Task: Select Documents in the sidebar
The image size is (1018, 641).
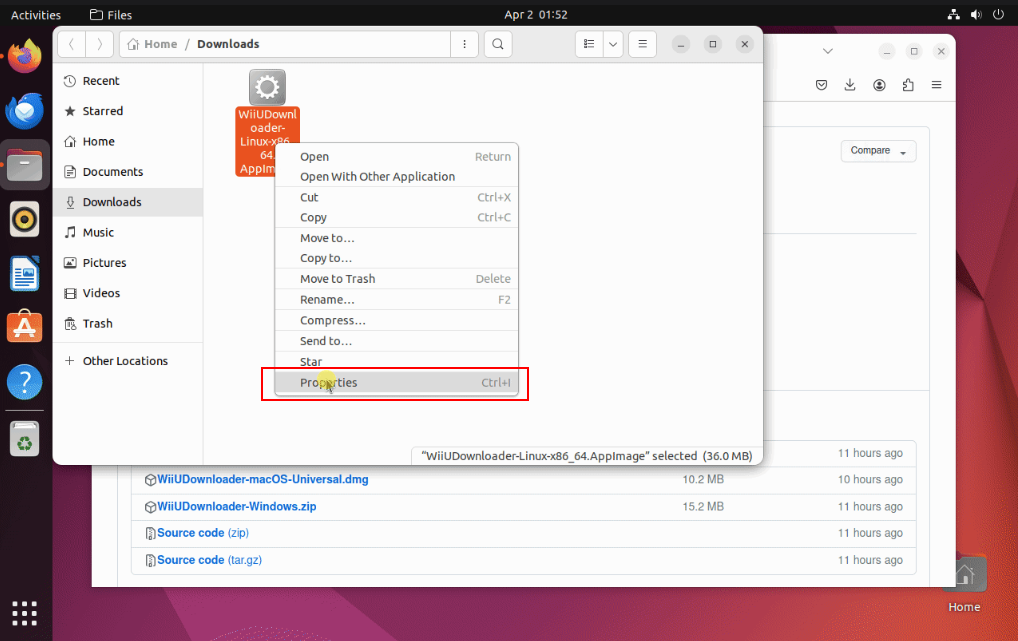Action: point(112,172)
